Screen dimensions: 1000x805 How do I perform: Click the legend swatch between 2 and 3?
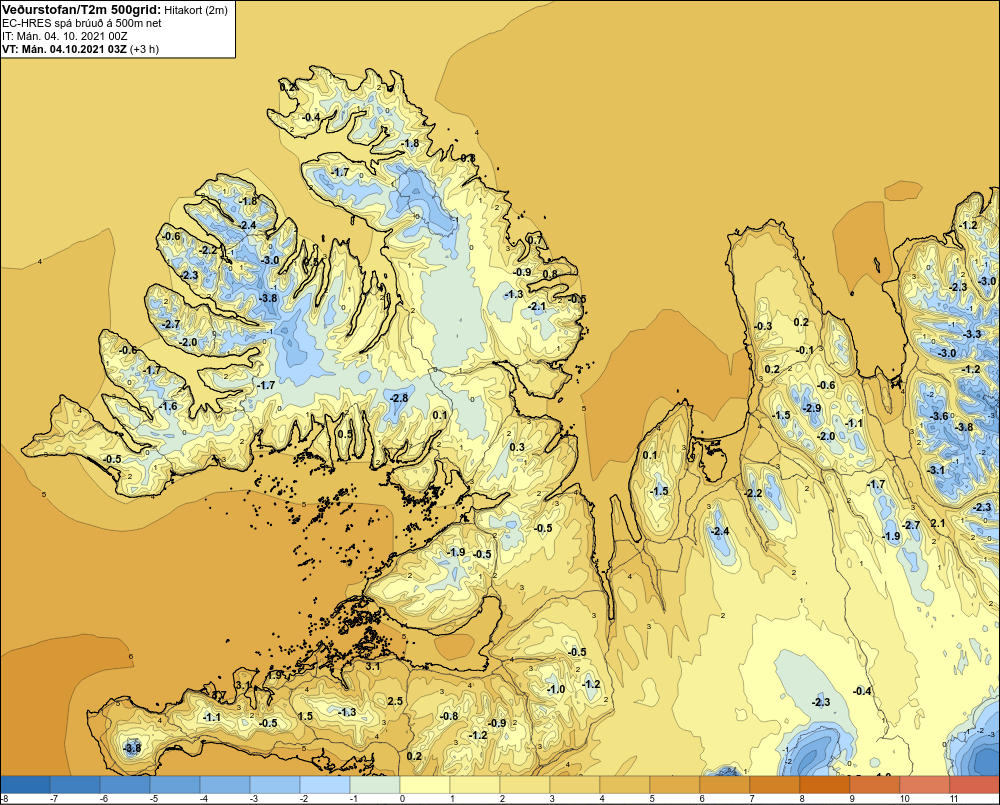pyautogui.click(x=525, y=785)
